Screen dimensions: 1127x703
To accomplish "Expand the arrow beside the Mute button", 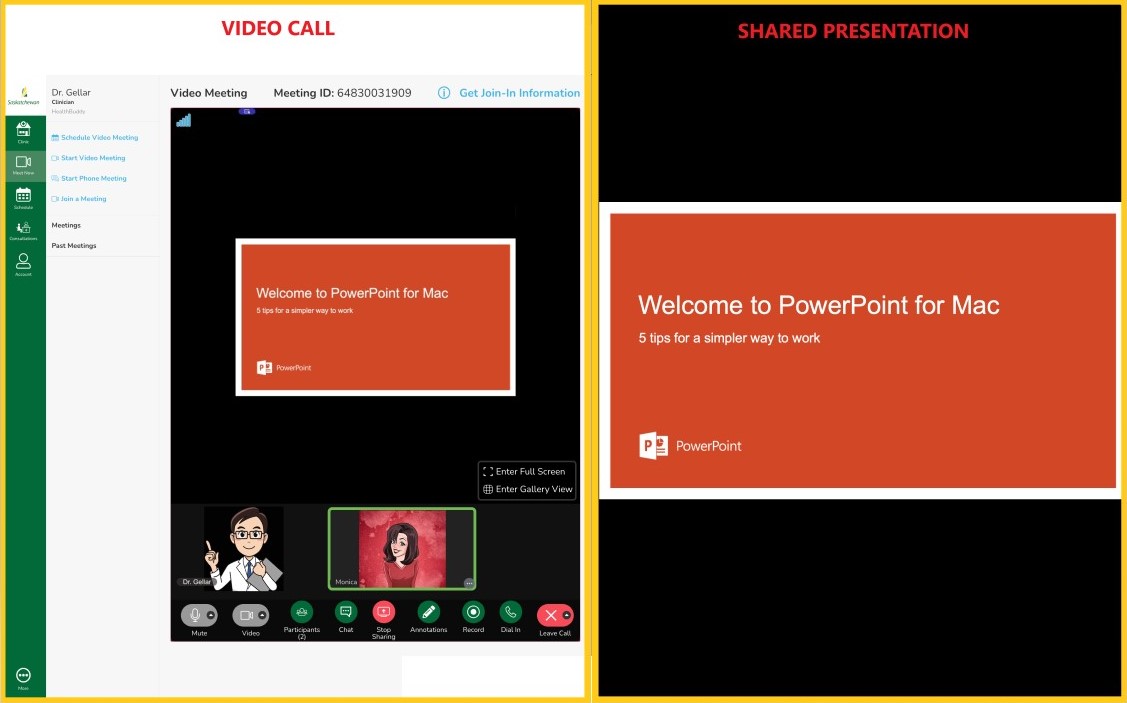I will (211, 615).
